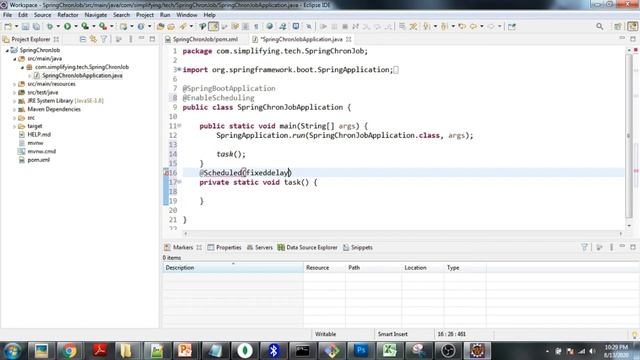Click the New file toolbar icon
640x360 pixels.
(x=8, y=27)
